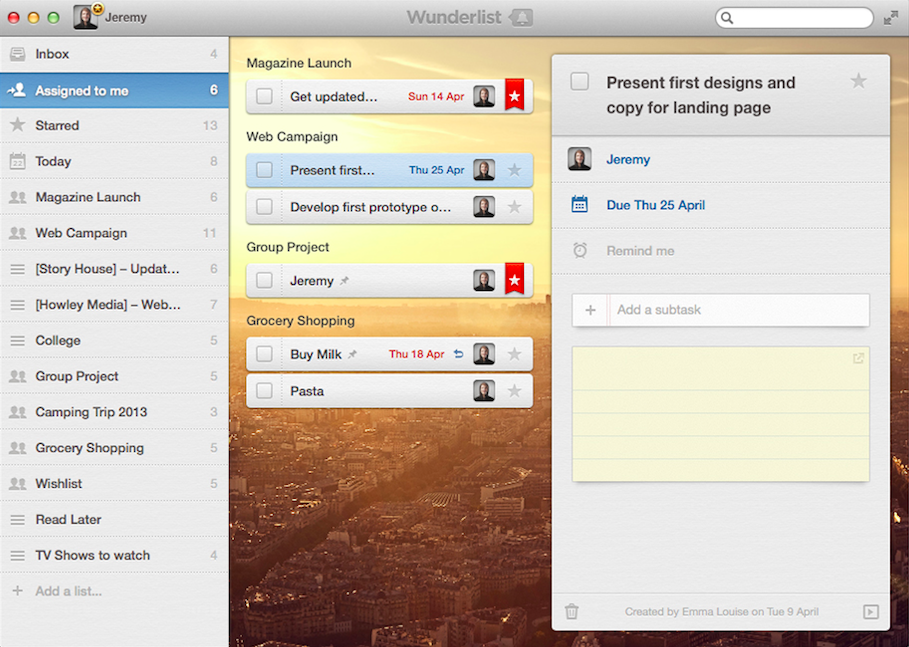Viewport: 909px width, 647px height.
Task: Open the Today smart list
Action: click(x=114, y=161)
